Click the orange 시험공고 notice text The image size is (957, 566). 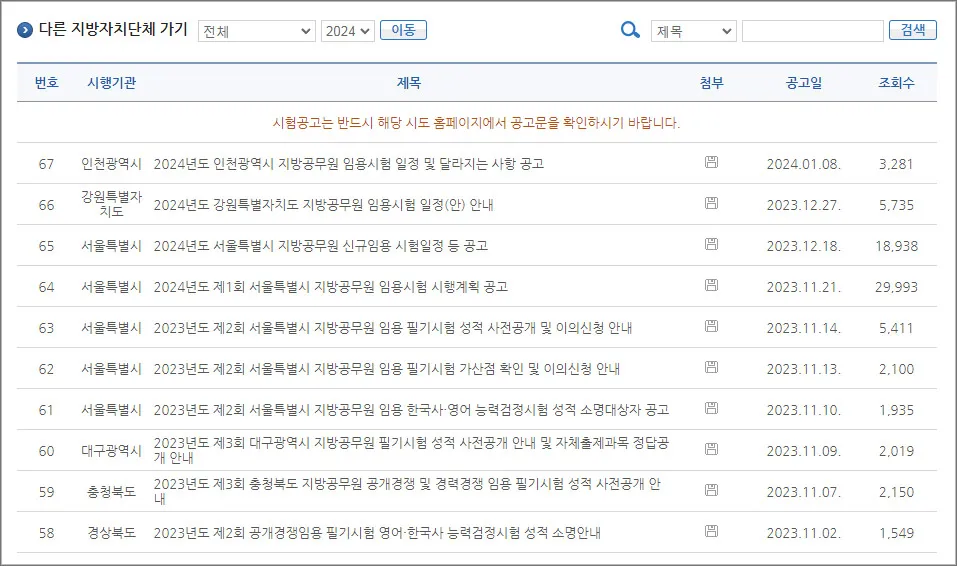[x=476, y=123]
